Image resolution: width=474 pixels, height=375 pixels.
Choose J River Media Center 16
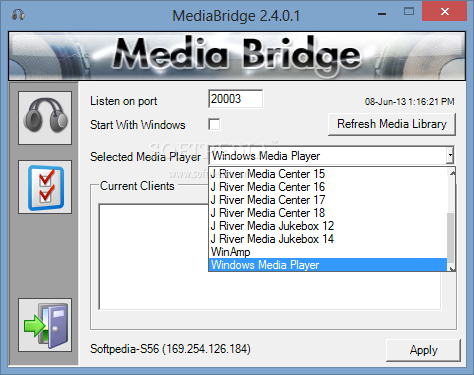tap(328, 187)
